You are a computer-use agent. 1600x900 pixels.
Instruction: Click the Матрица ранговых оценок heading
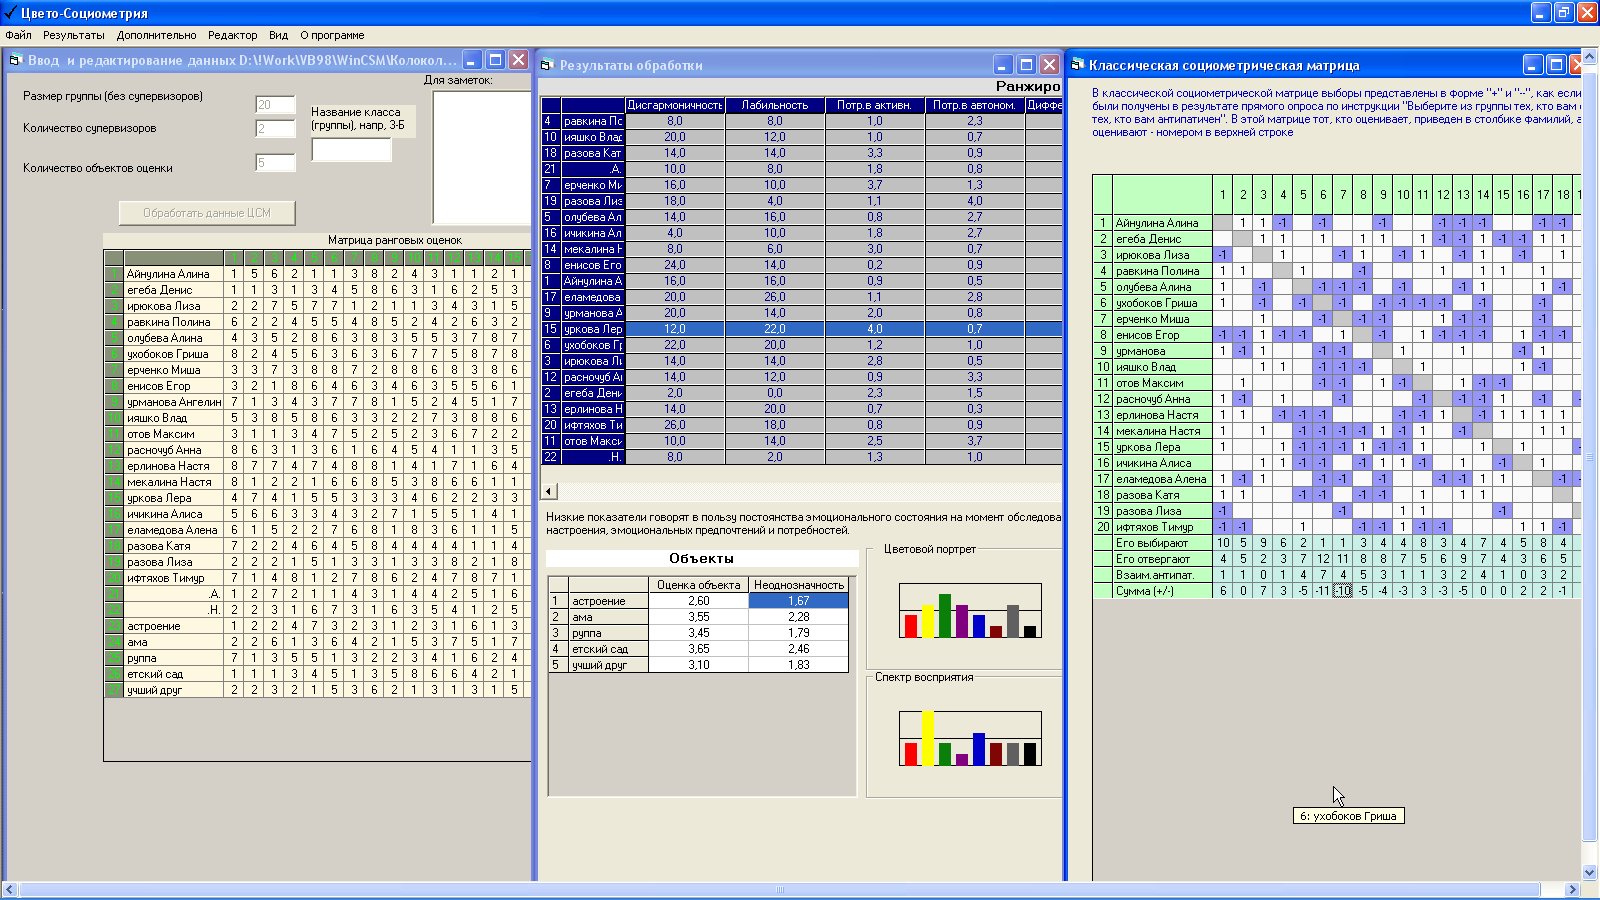click(395, 240)
